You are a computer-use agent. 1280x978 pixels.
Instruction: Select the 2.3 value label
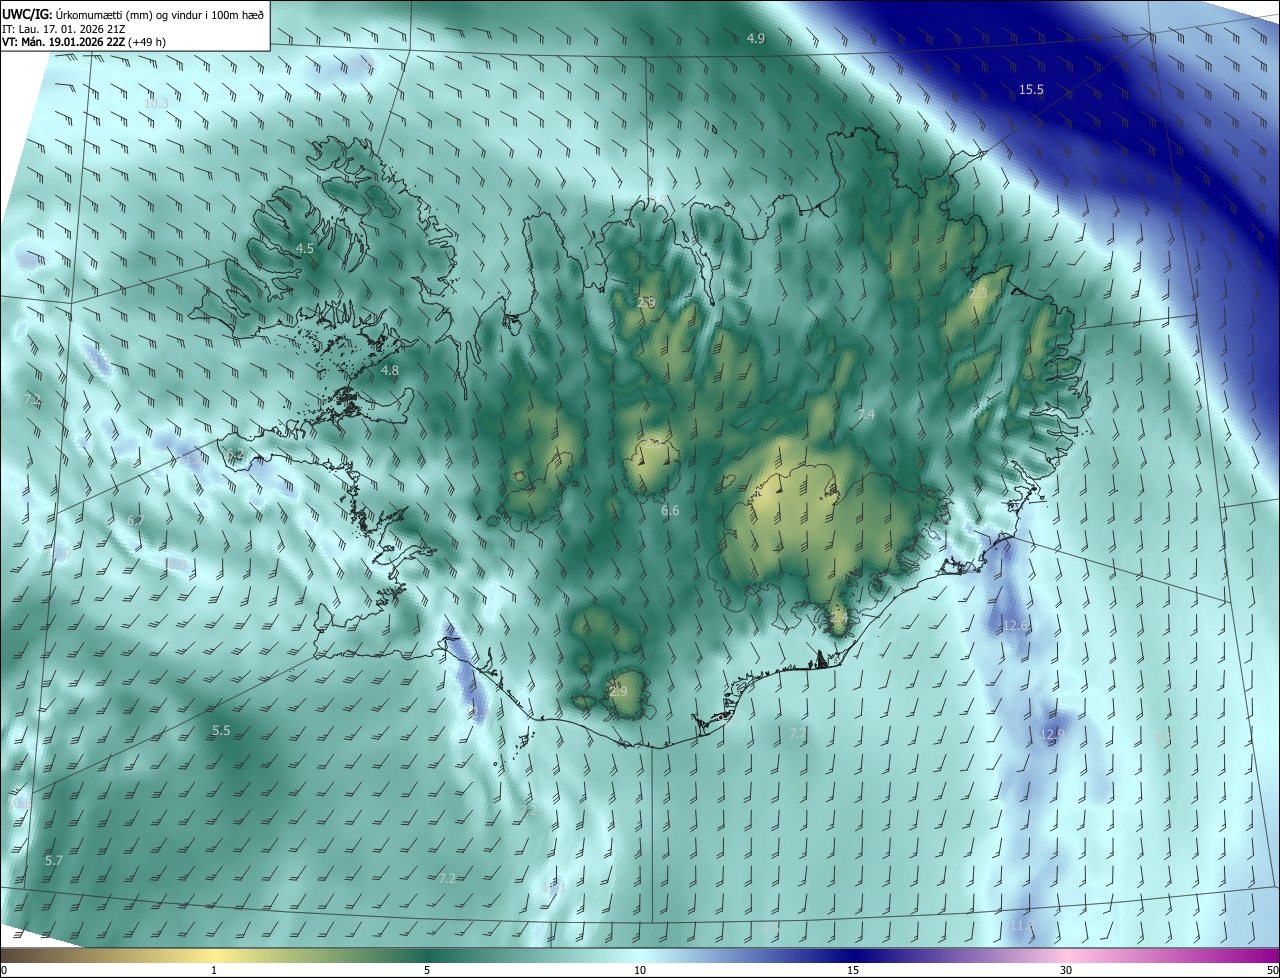point(978,294)
